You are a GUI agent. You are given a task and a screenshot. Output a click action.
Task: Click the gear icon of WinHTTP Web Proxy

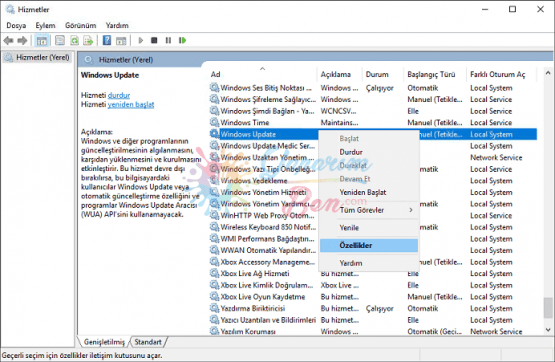[214, 216]
